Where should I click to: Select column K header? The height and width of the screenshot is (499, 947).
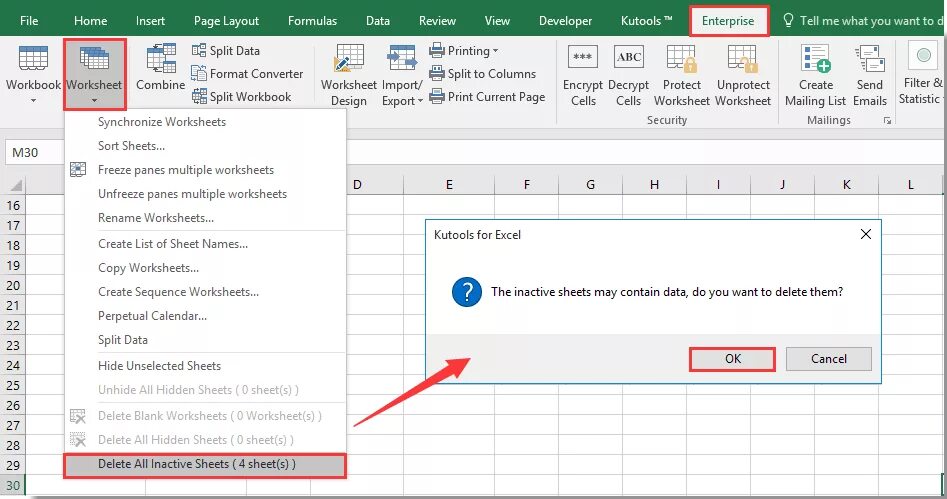pyautogui.click(x=846, y=185)
